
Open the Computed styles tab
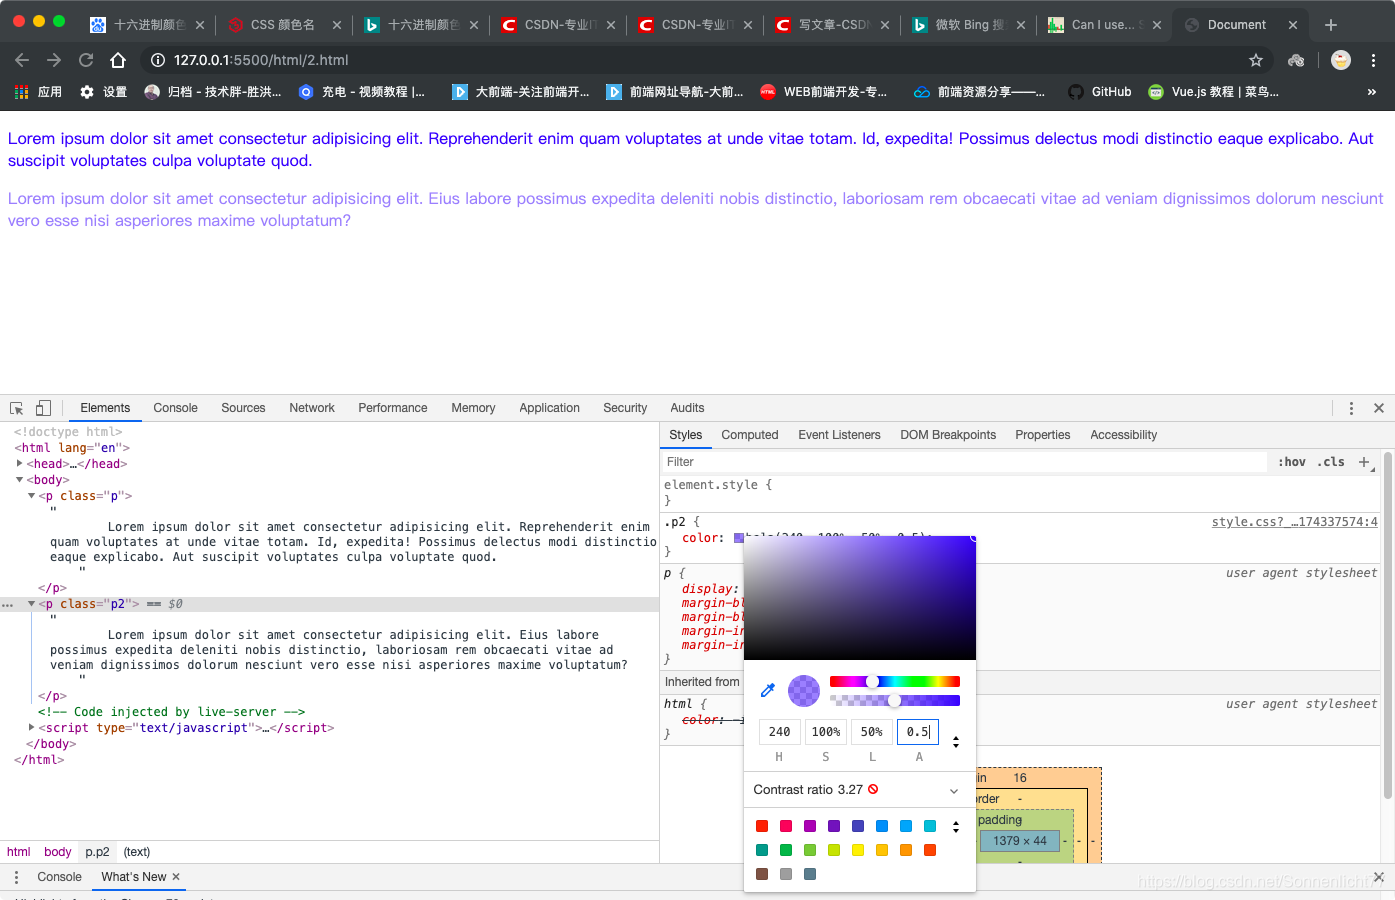(750, 435)
